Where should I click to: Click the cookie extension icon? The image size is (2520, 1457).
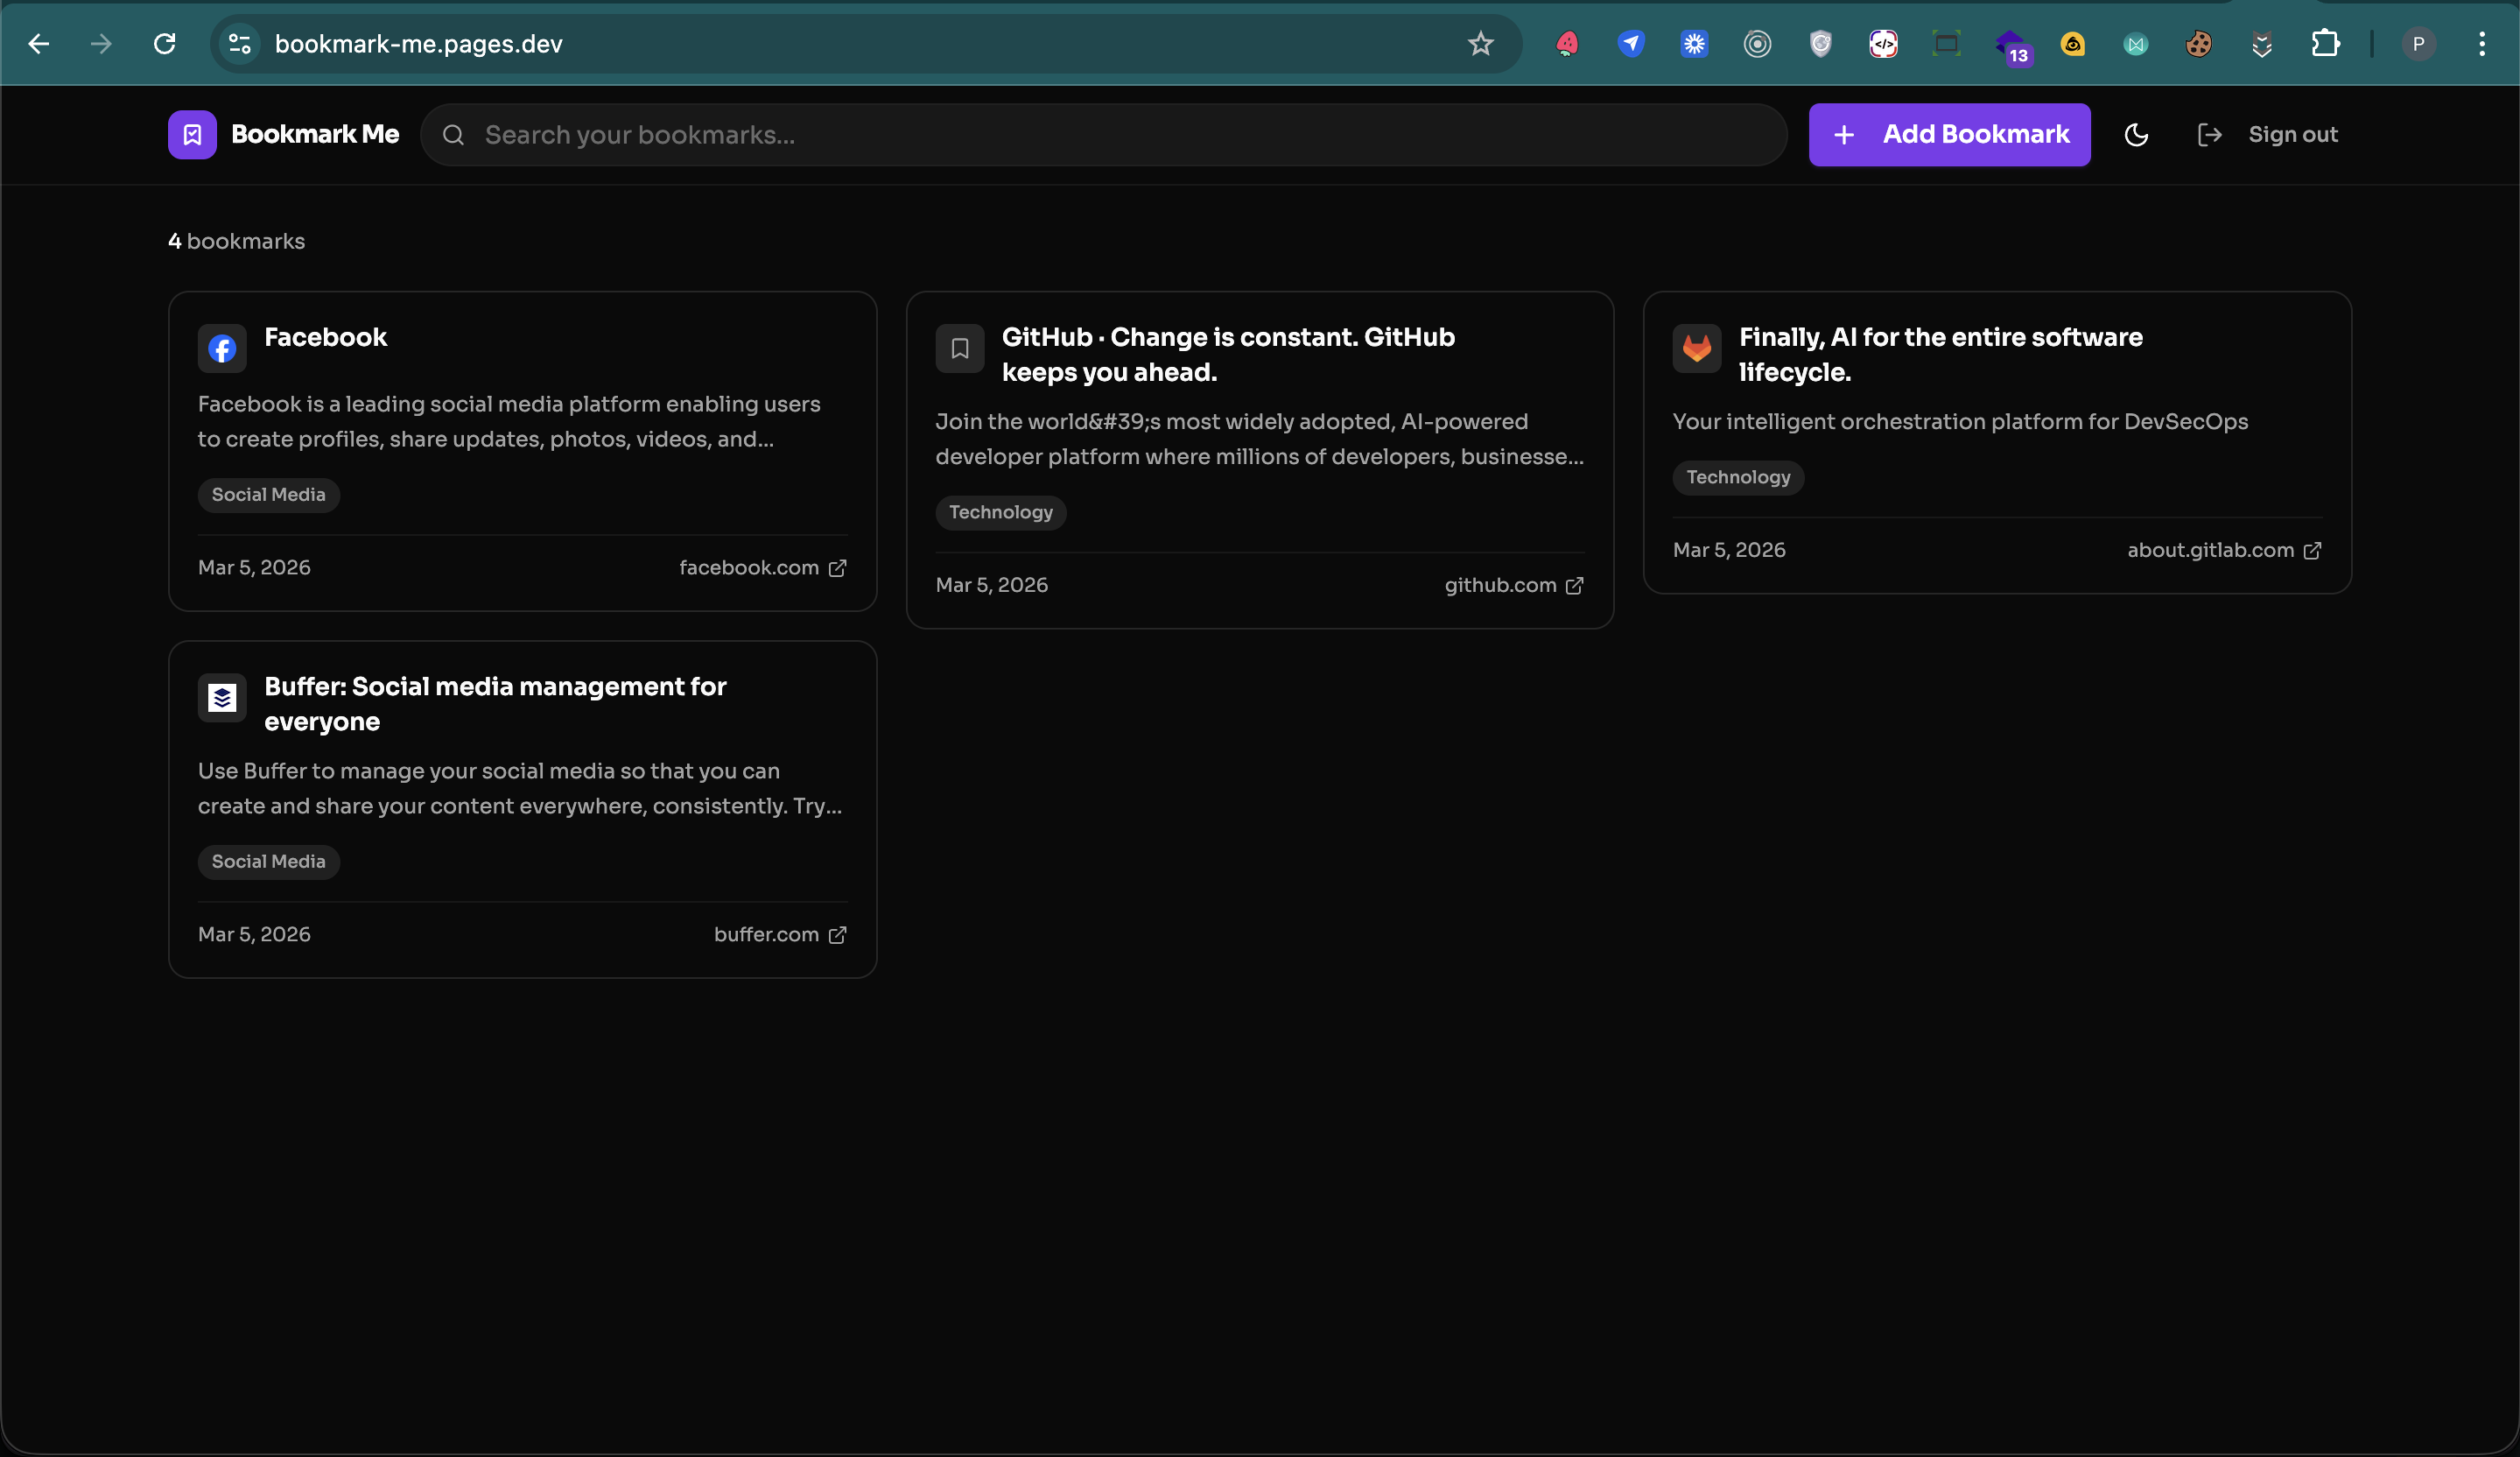pos(2198,44)
